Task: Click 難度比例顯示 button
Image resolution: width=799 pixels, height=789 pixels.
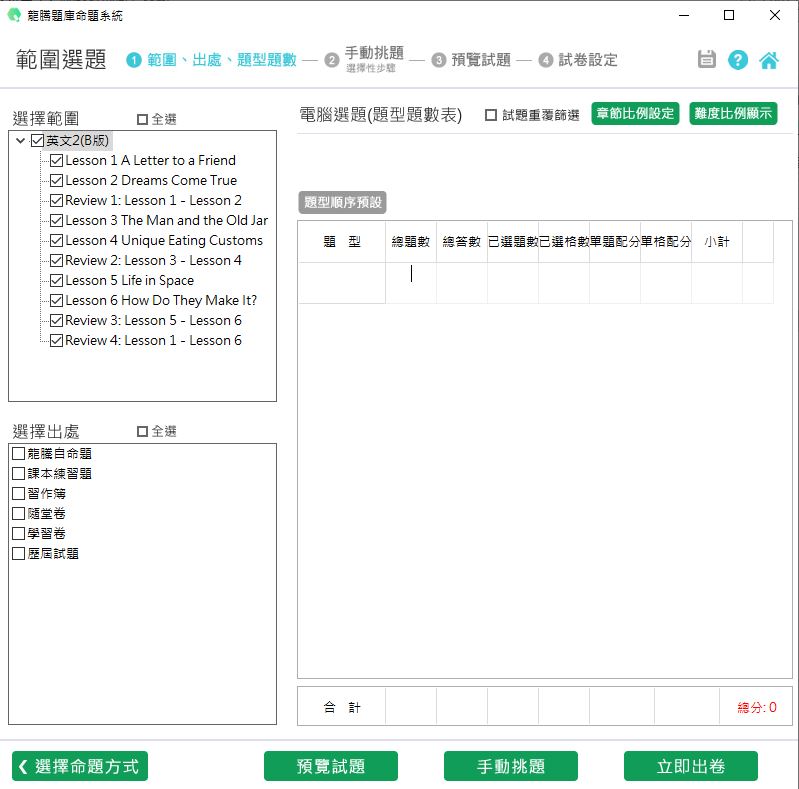Action: point(733,113)
